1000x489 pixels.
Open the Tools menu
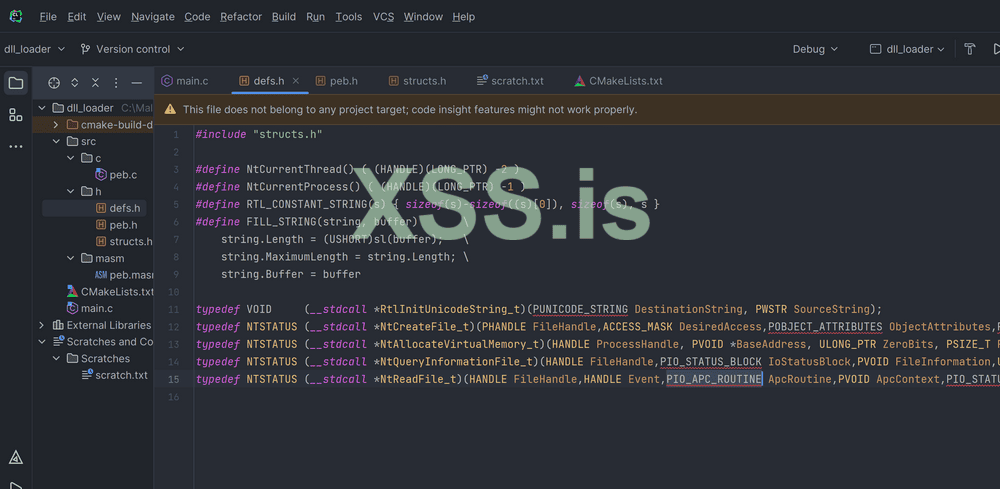point(349,17)
